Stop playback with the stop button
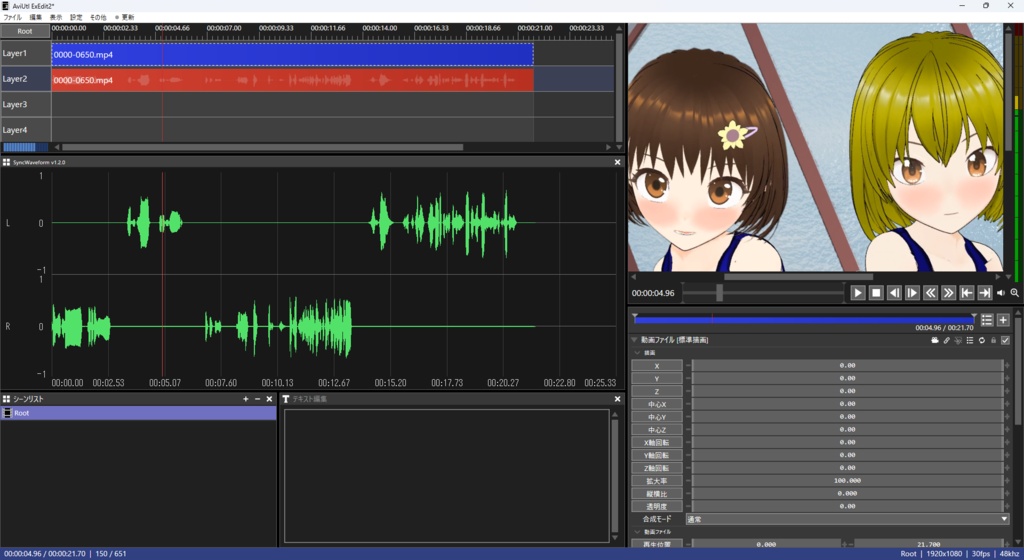This screenshot has height=560, width=1024. tap(876, 293)
